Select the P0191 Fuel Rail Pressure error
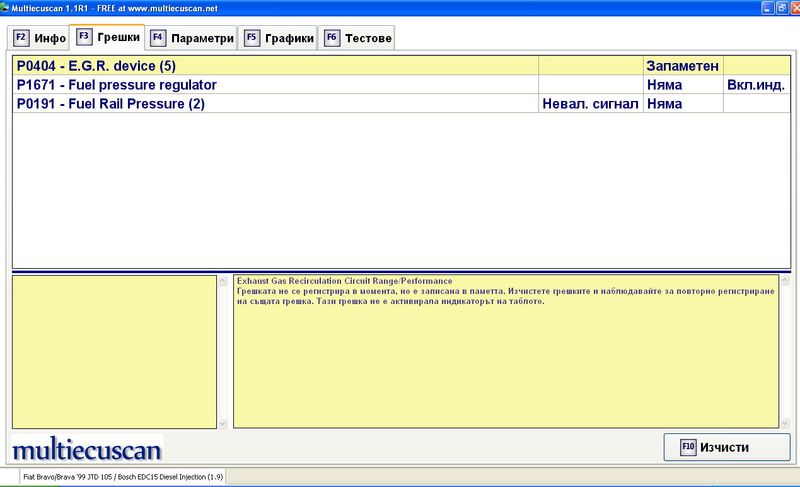Viewport: 800px width, 487px height. (x=111, y=103)
